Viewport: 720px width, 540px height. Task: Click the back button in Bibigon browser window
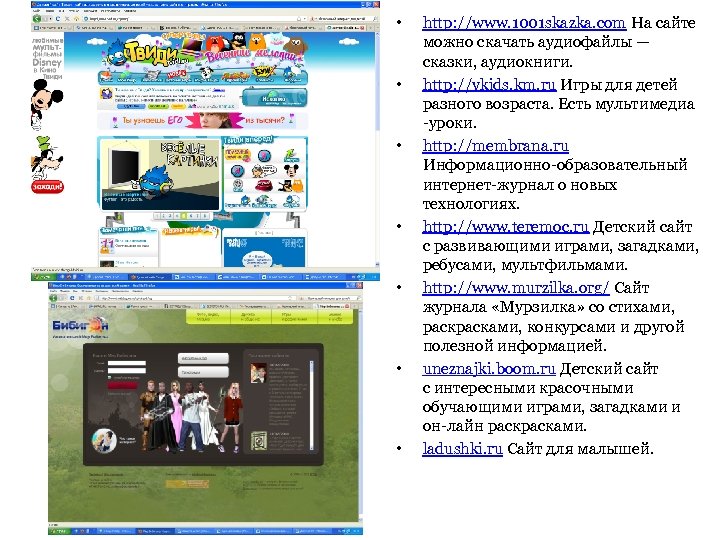[54, 298]
